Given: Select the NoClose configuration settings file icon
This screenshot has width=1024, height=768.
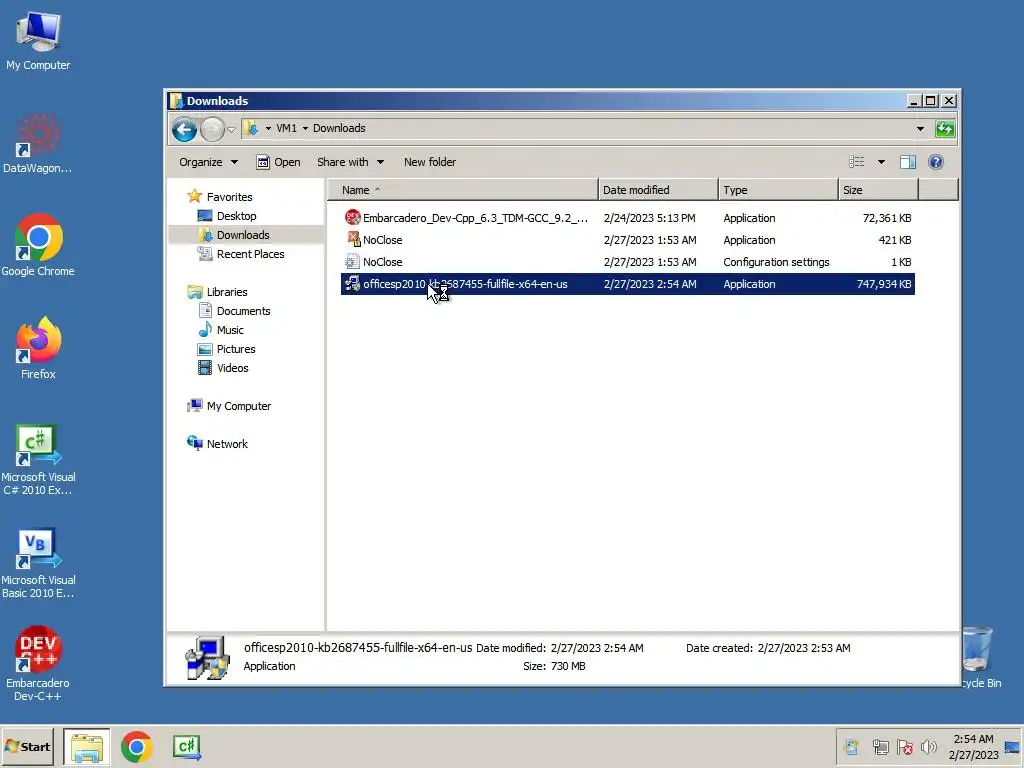Looking at the screenshot, I should 353,262.
